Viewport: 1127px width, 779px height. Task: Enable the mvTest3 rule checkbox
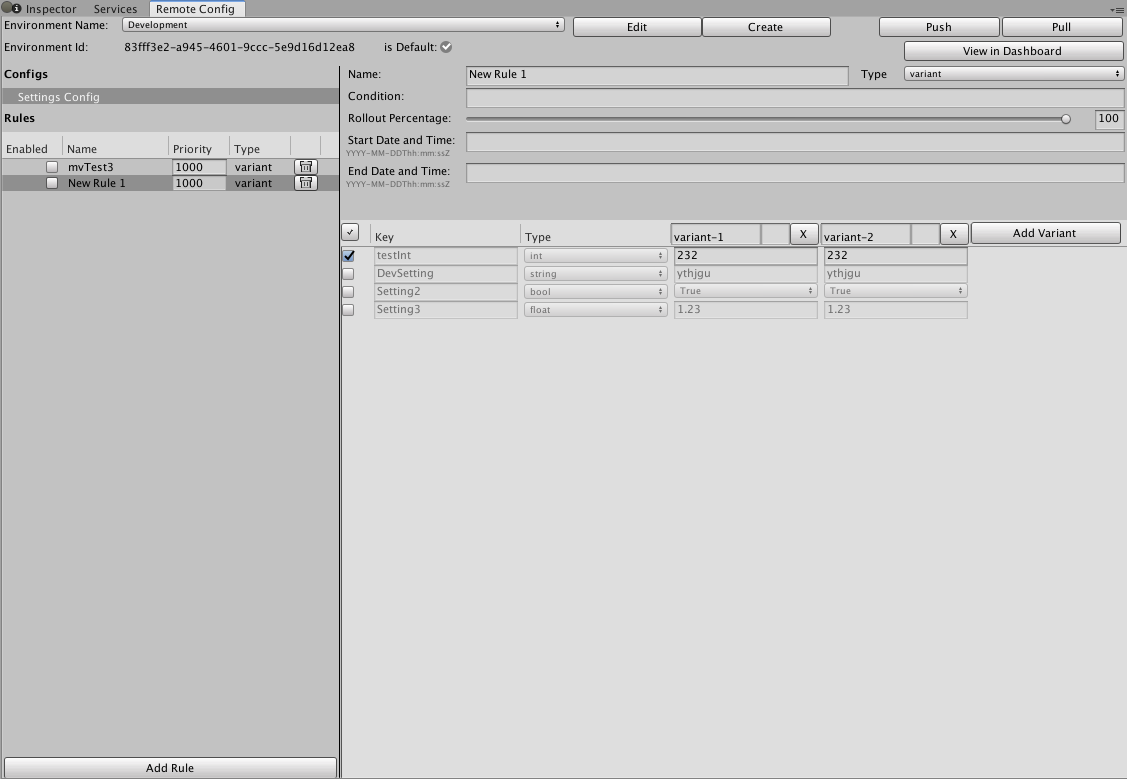point(52,166)
